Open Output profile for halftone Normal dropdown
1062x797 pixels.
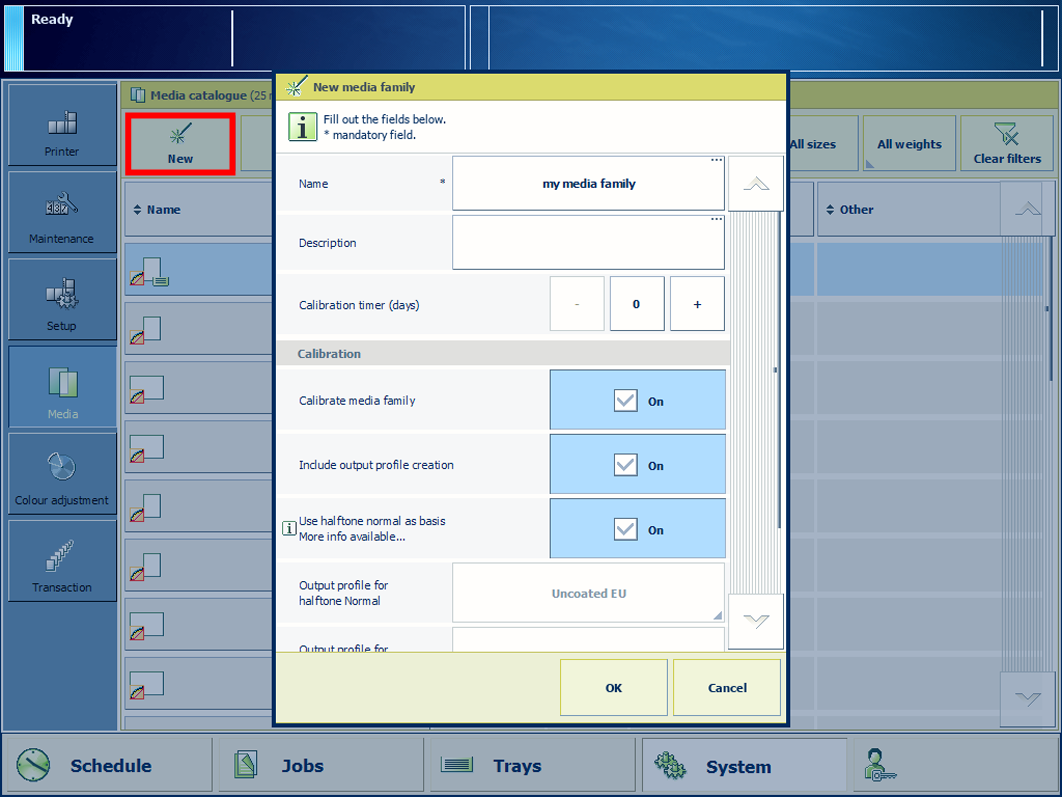(588, 593)
